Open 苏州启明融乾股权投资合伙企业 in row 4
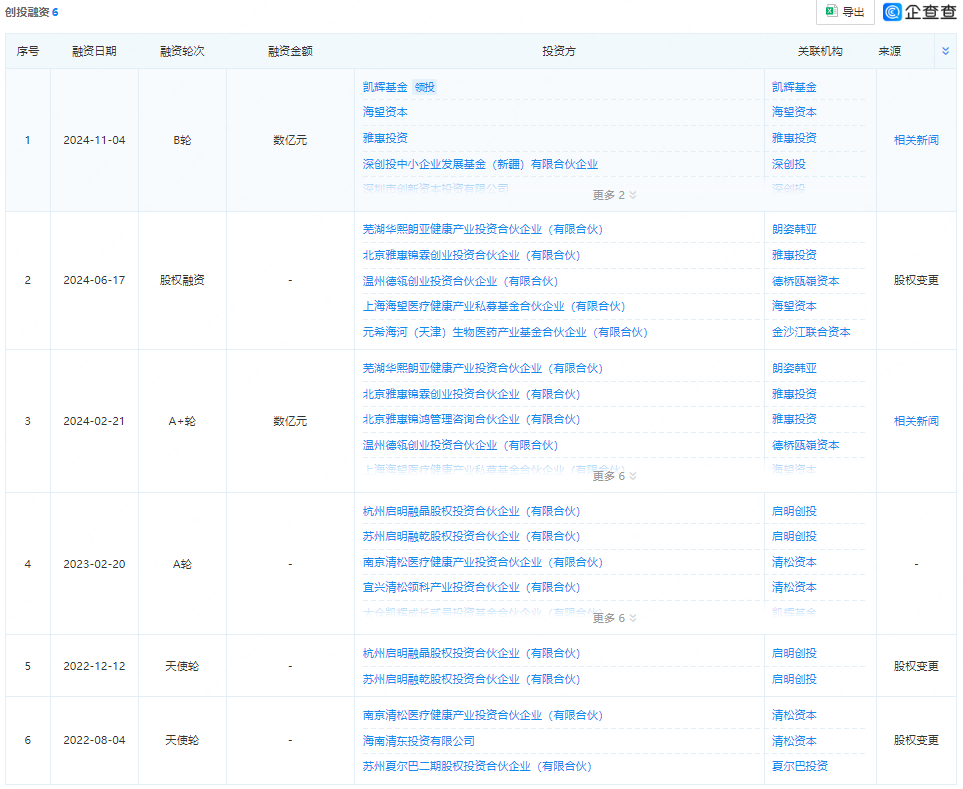The height and width of the screenshot is (789, 963). click(x=472, y=537)
